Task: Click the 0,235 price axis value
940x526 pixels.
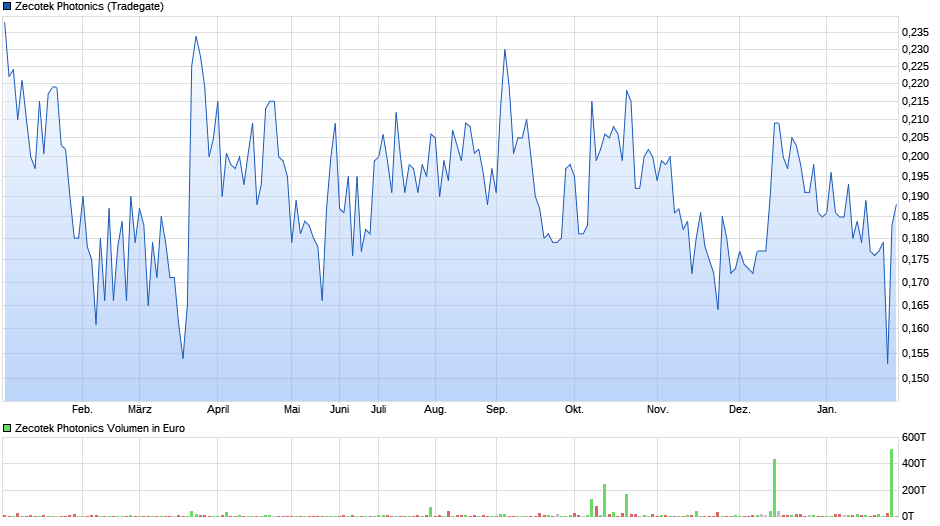Action: click(x=915, y=32)
